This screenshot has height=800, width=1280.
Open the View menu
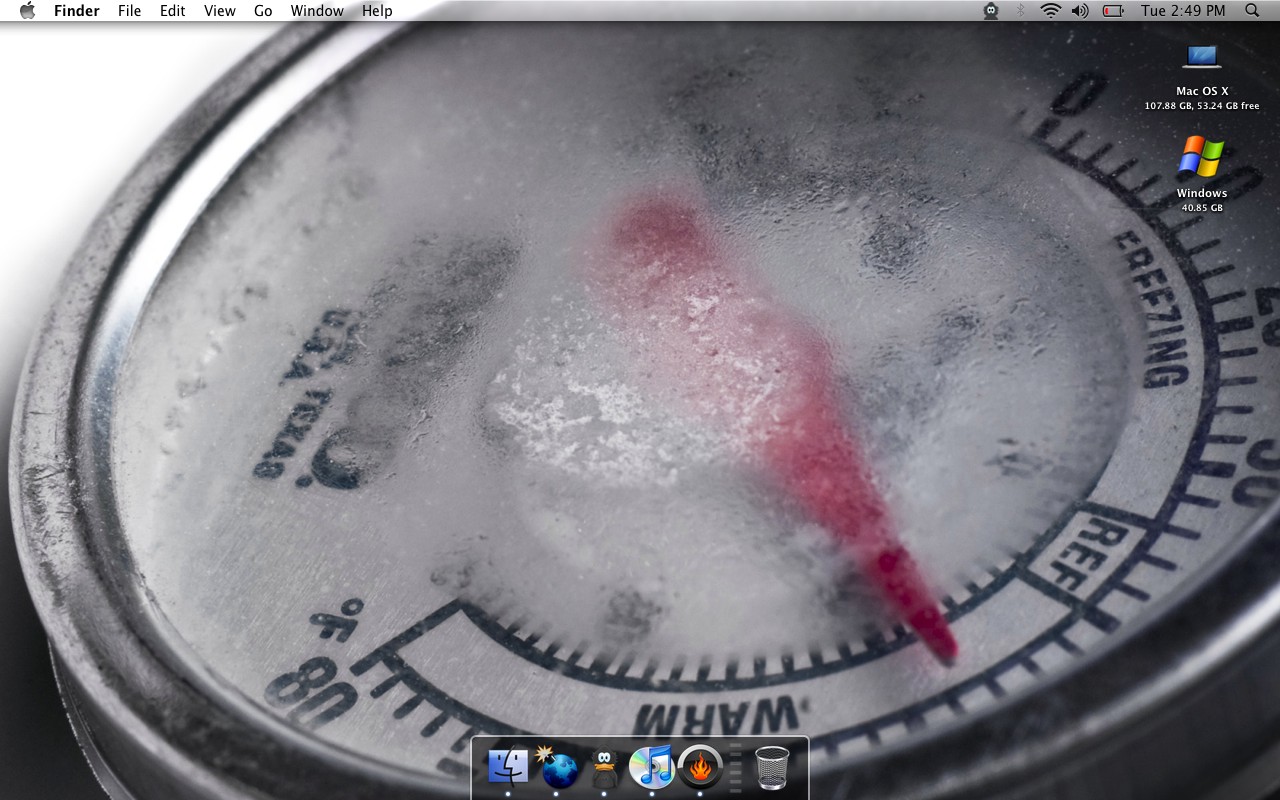tap(220, 10)
